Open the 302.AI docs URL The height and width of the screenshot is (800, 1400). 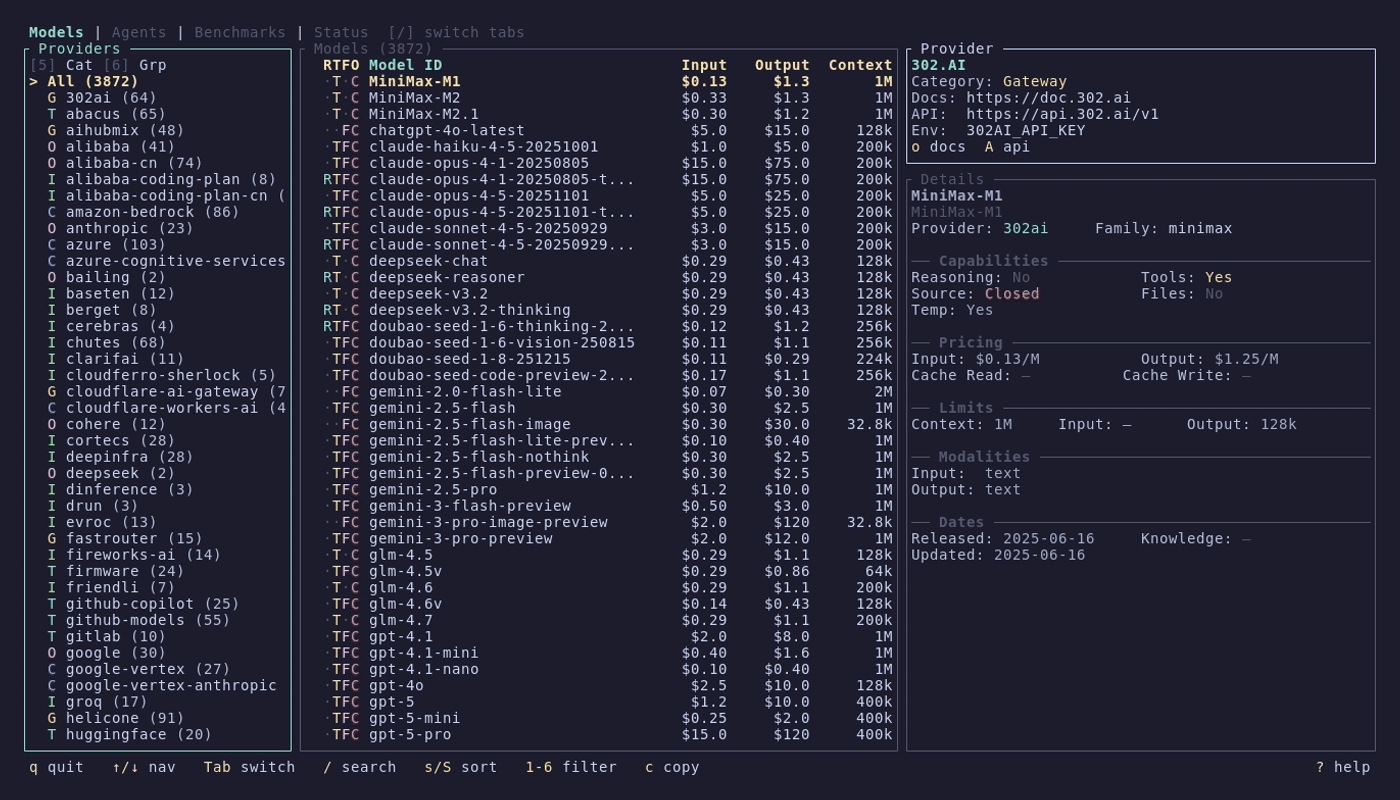tap(1049, 98)
